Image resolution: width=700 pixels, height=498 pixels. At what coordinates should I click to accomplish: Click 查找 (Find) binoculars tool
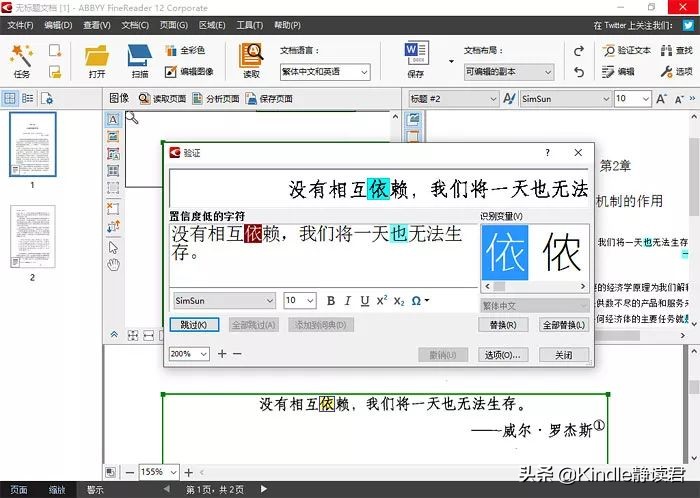677,50
